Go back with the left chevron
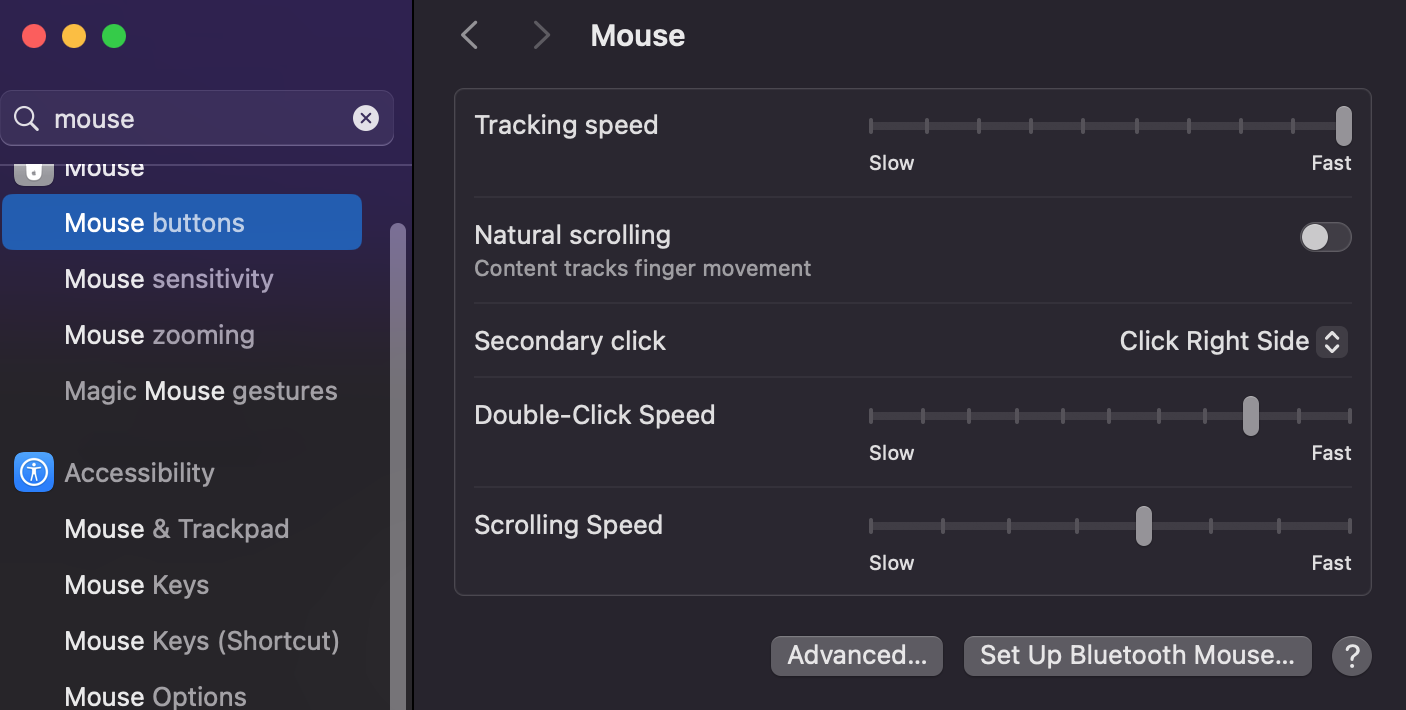This screenshot has width=1406, height=710. point(469,36)
